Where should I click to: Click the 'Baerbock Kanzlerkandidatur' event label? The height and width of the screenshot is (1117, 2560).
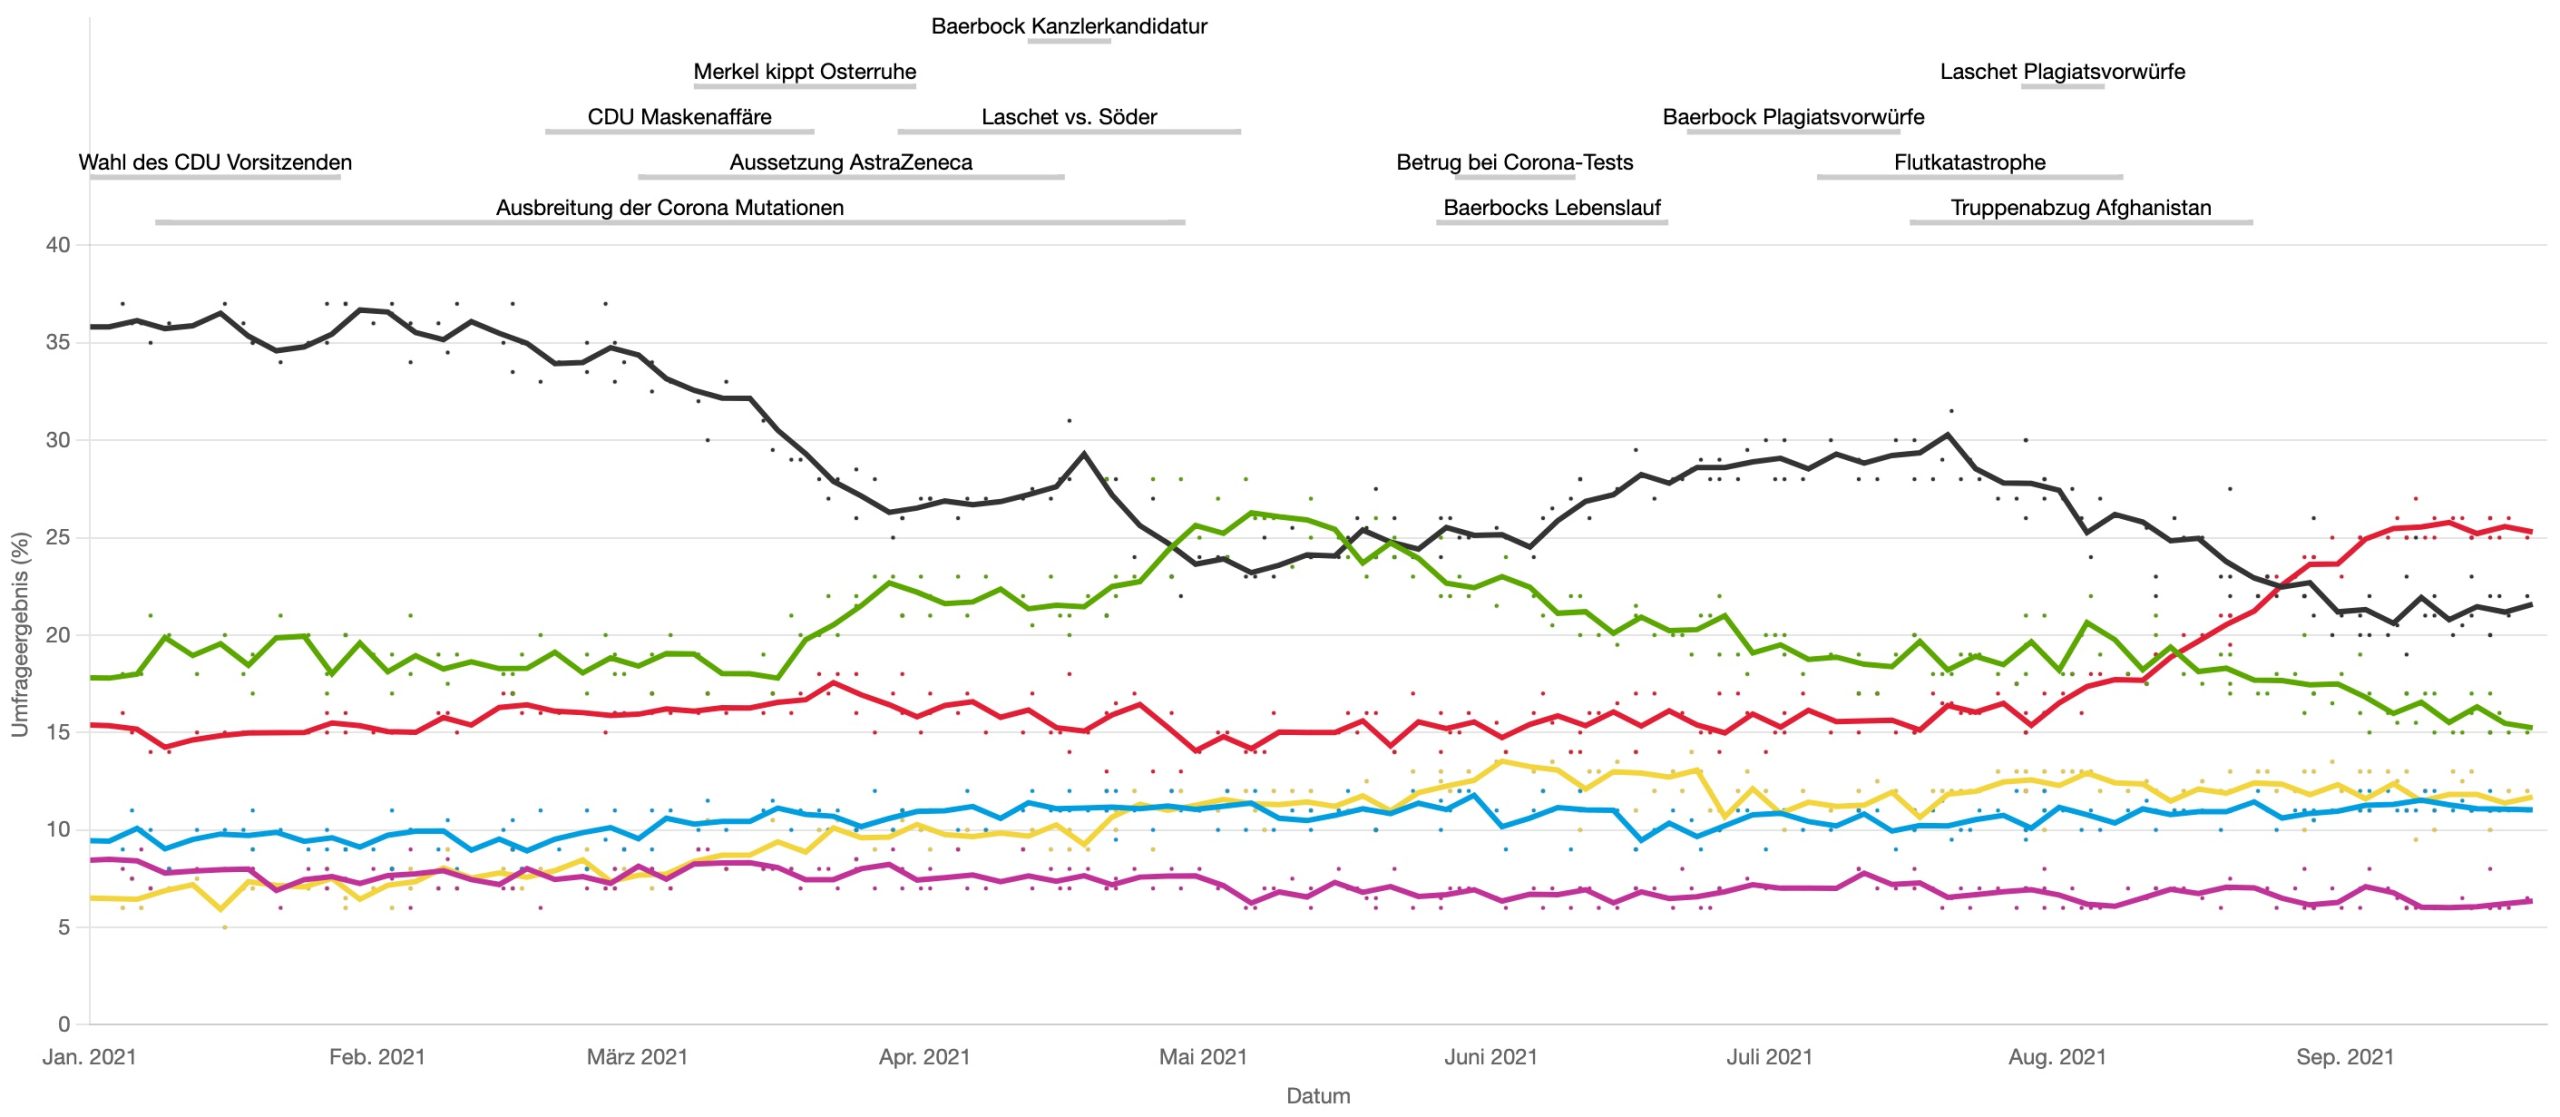pos(1069,26)
